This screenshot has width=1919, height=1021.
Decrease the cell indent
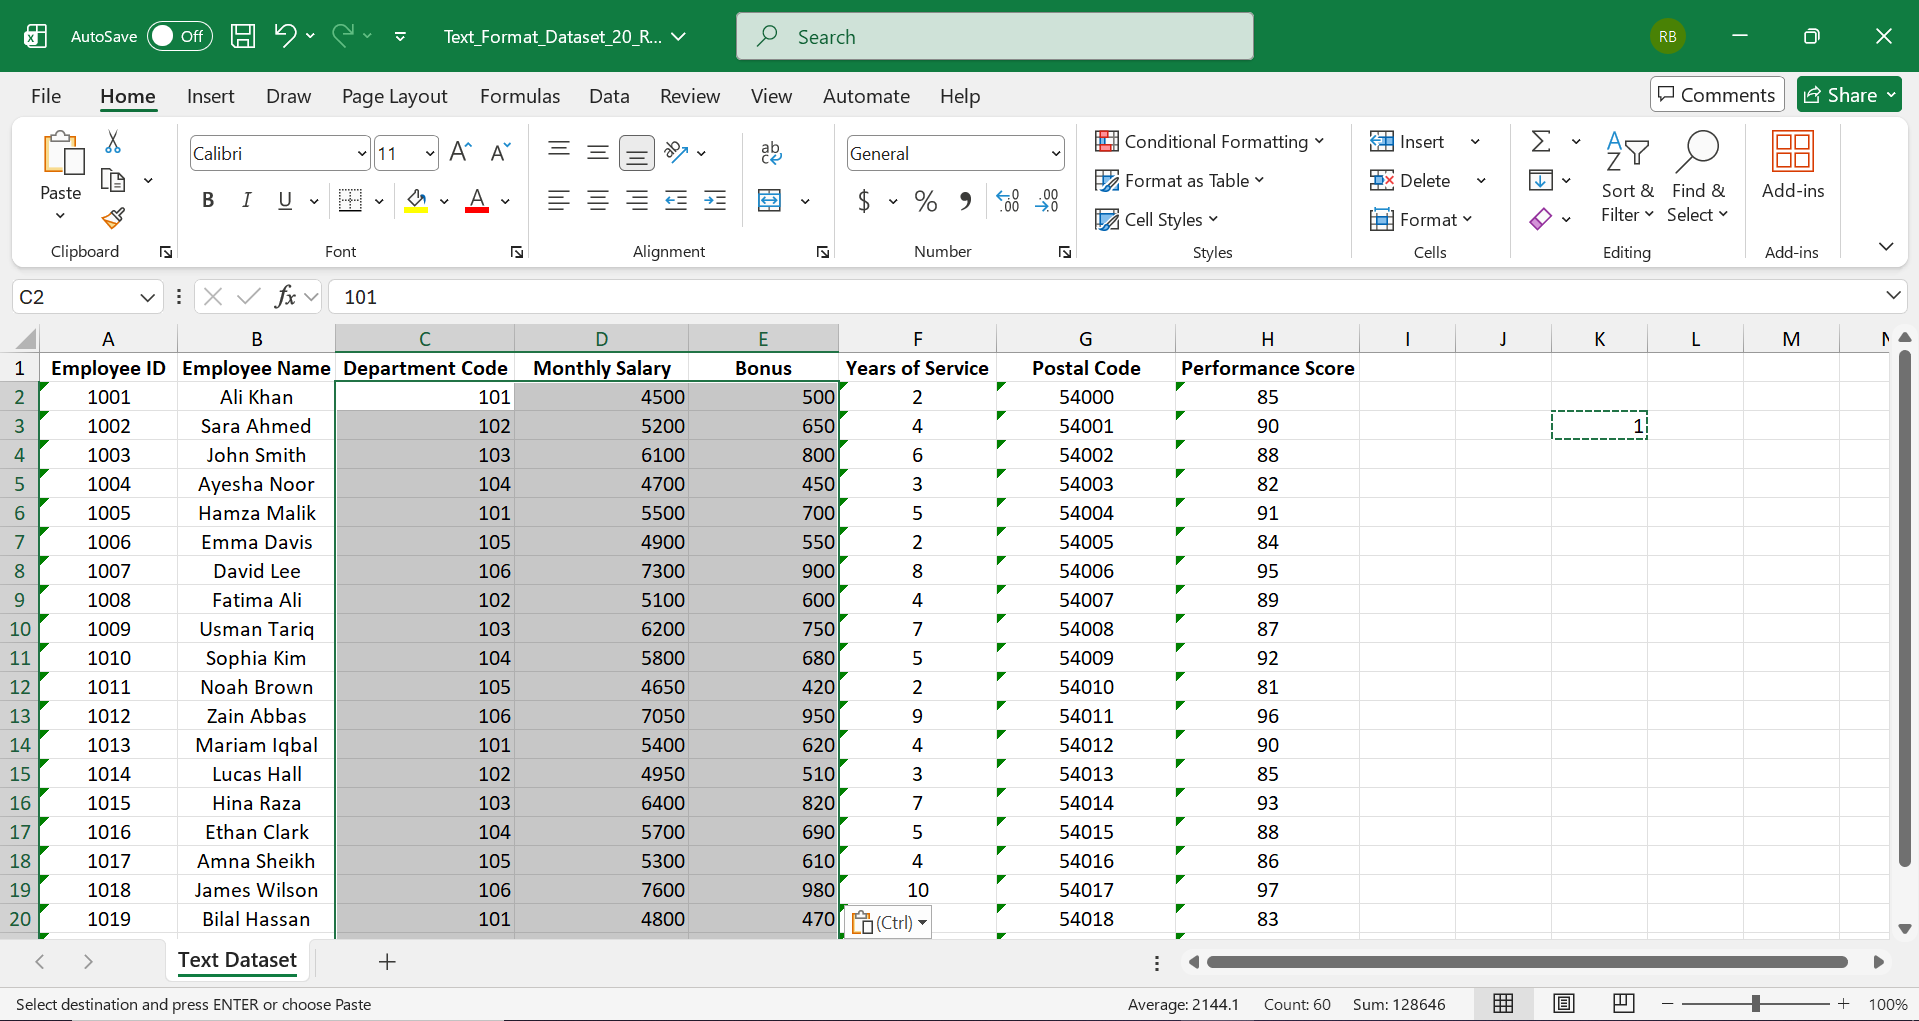click(676, 201)
